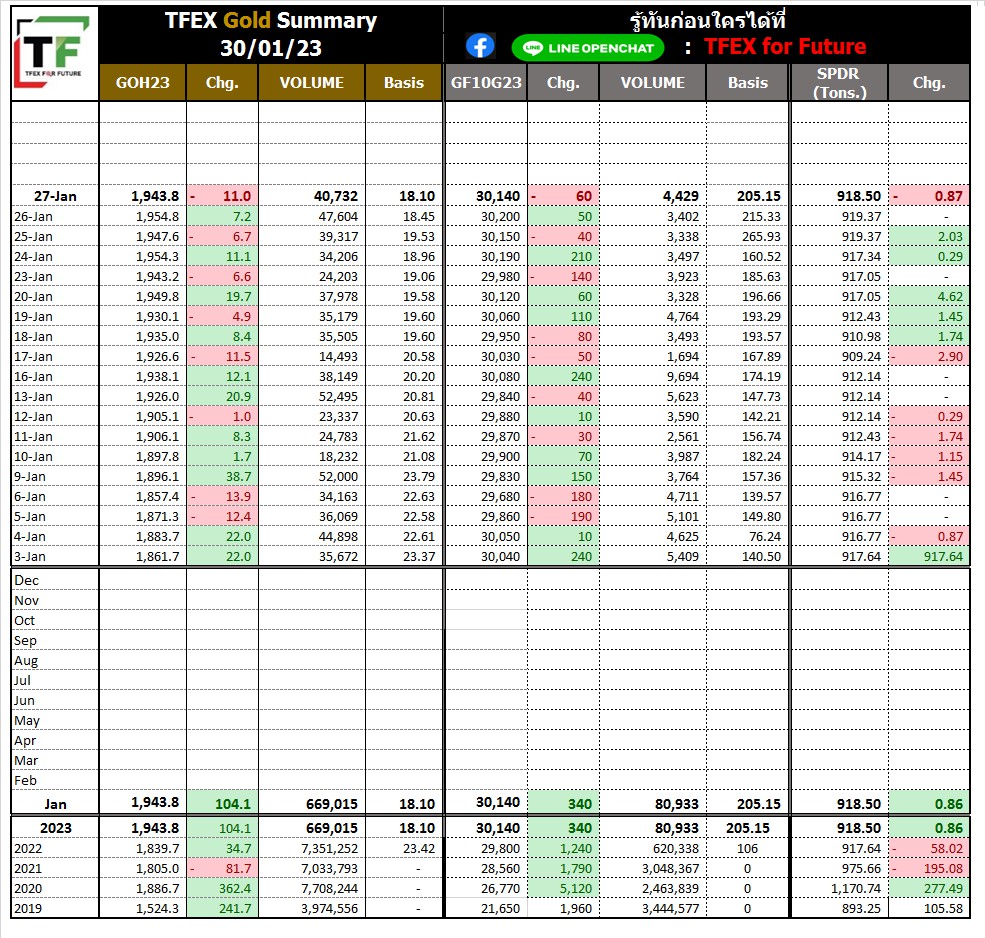The image size is (985, 938).
Task: Click the TFEX For Future logo
Action: [x=55, y=53]
